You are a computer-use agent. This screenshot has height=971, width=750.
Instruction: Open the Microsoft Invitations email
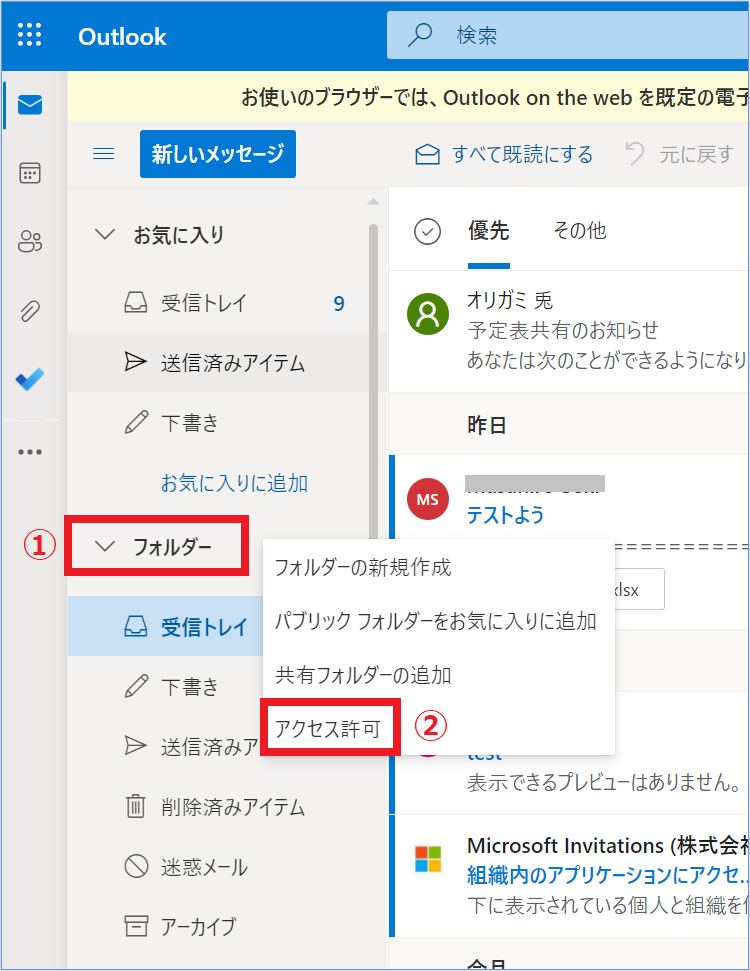coord(569,876)
